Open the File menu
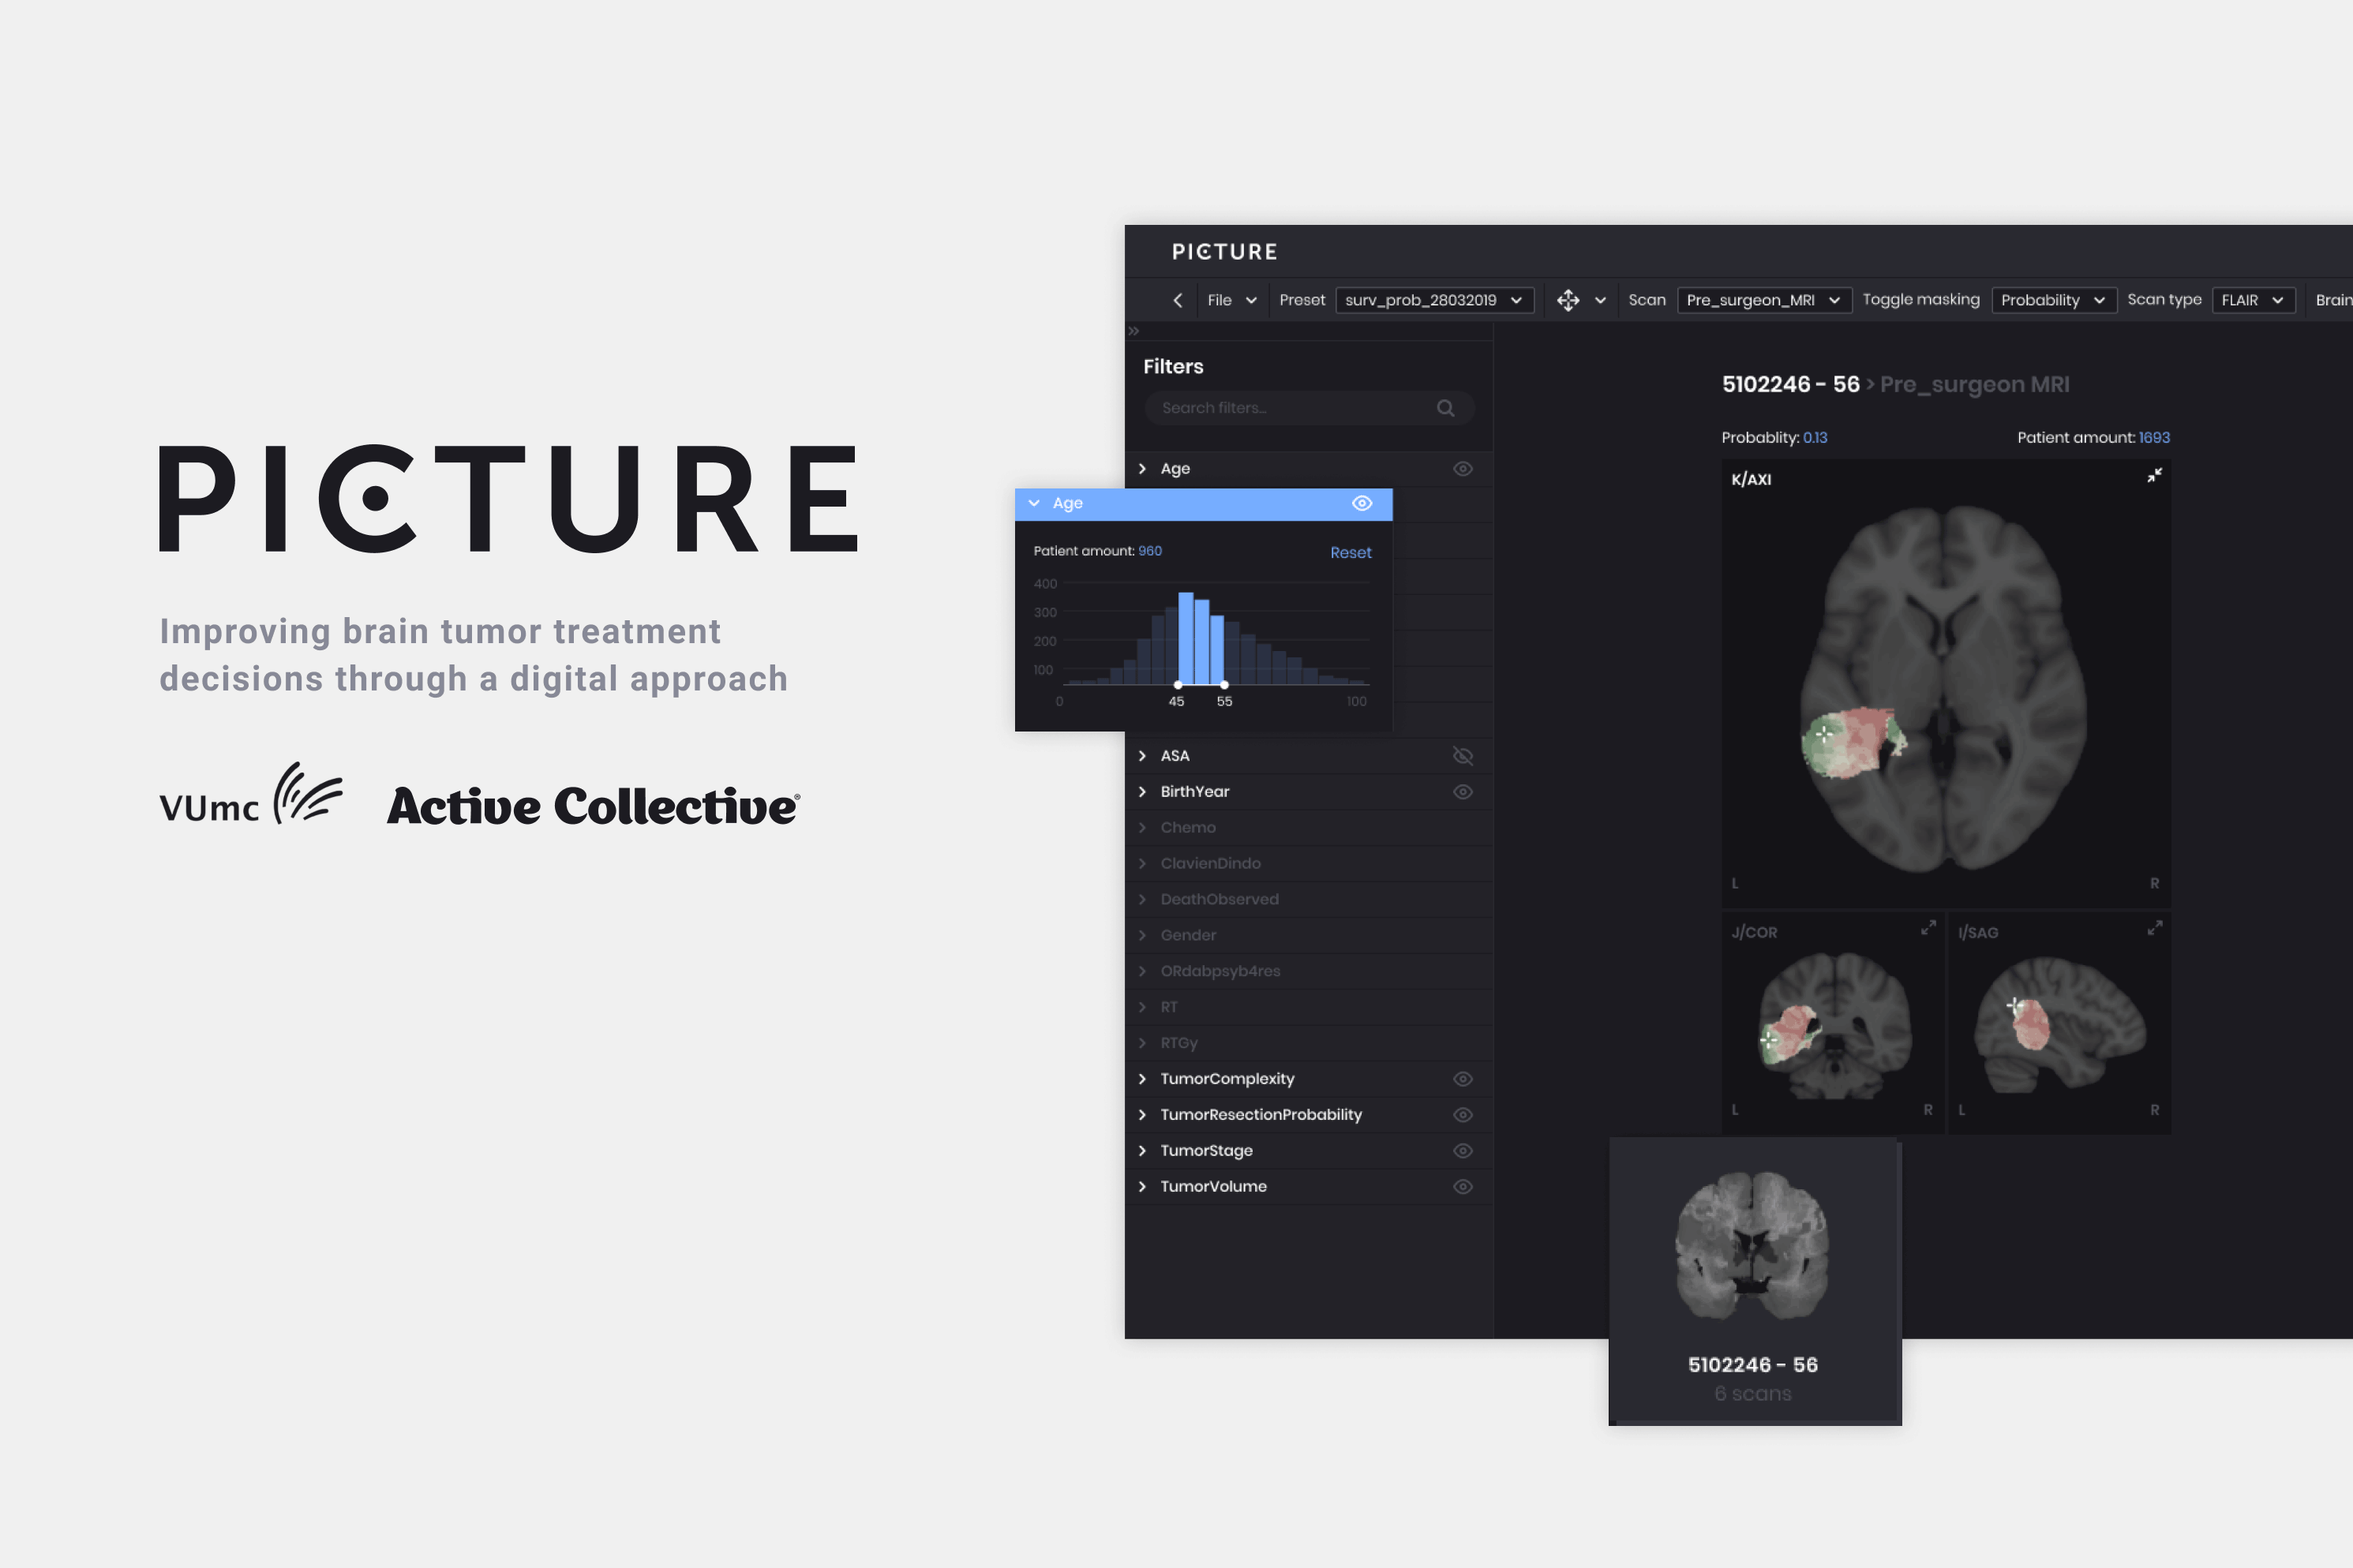The image size is (2353, 1568). pyautogui.click(x=1232, y=300)
